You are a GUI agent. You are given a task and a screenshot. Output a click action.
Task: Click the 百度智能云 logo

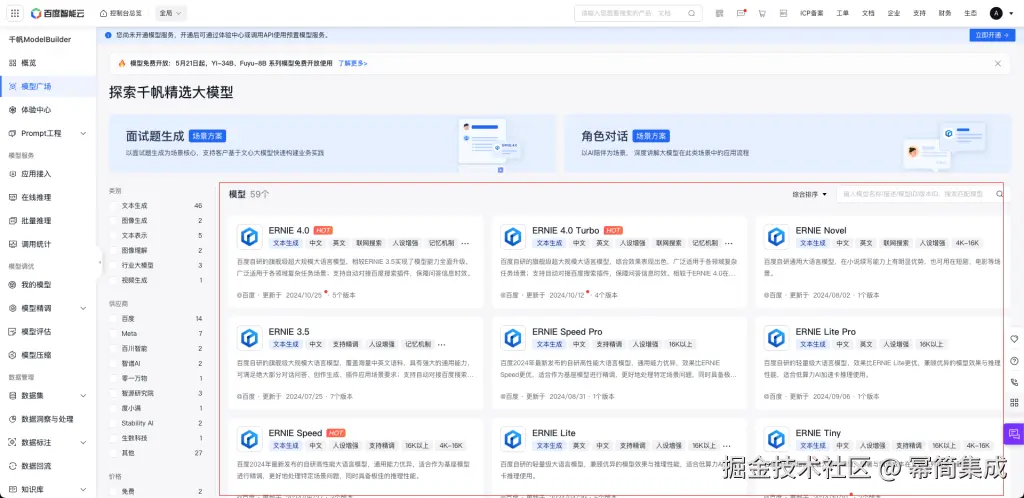(58, 13)
